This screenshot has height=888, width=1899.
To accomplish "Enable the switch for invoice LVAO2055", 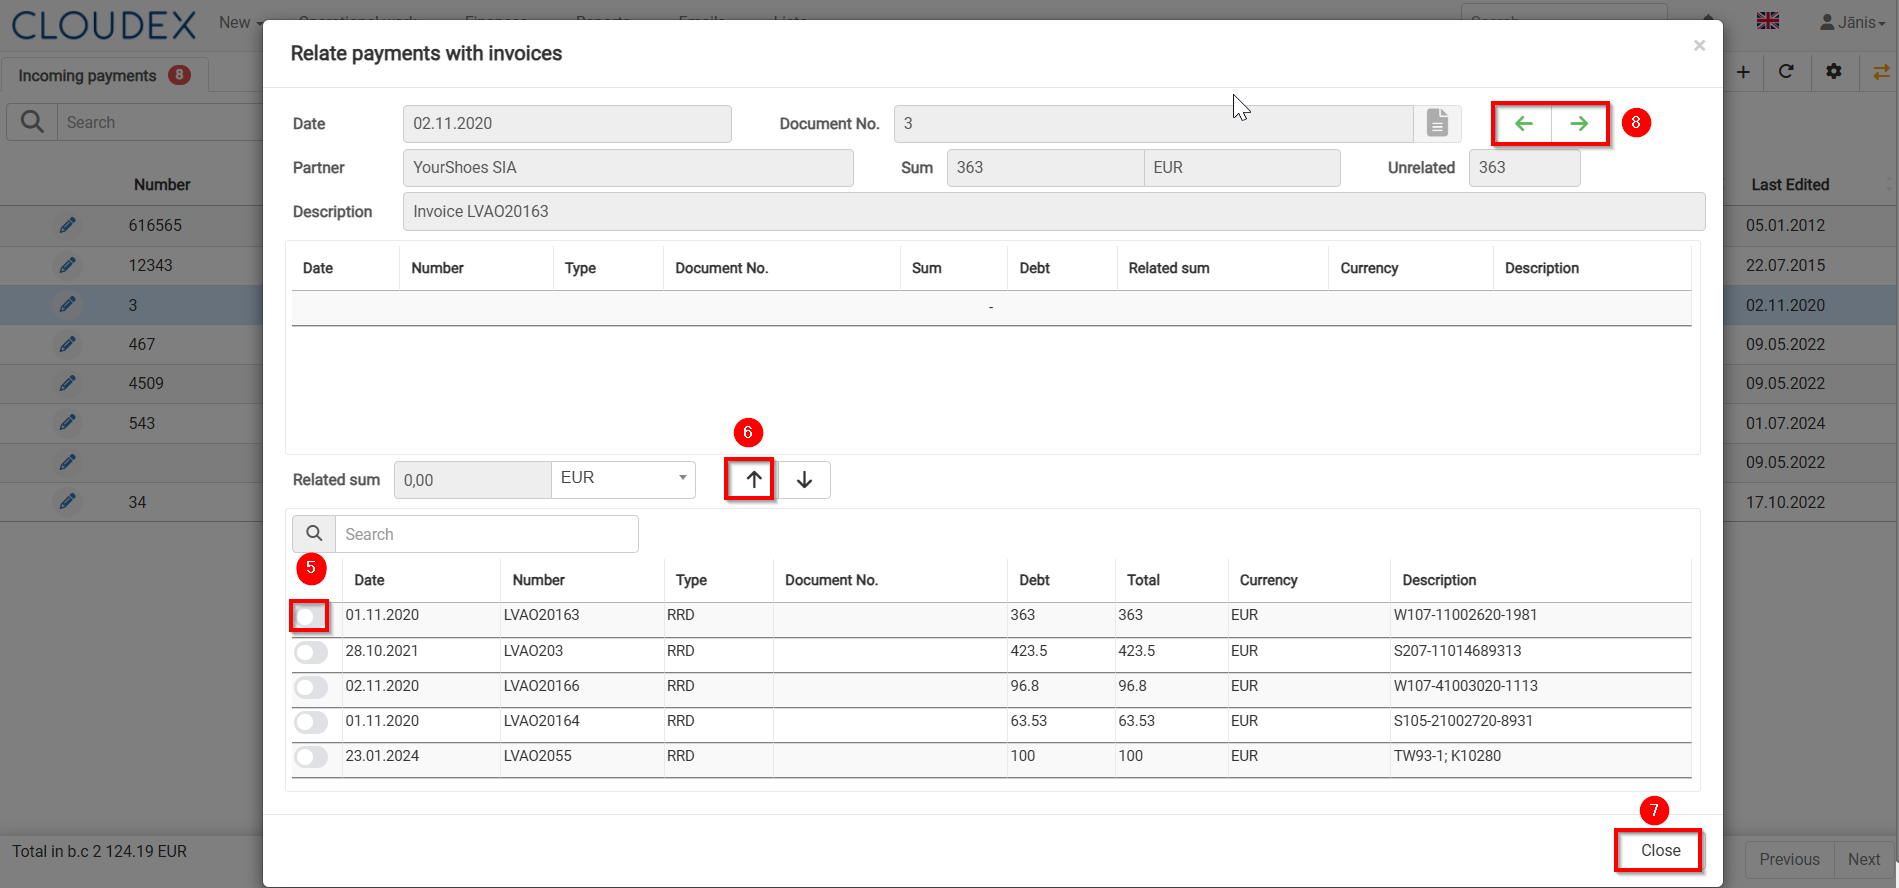I will (x=310, y=757).
